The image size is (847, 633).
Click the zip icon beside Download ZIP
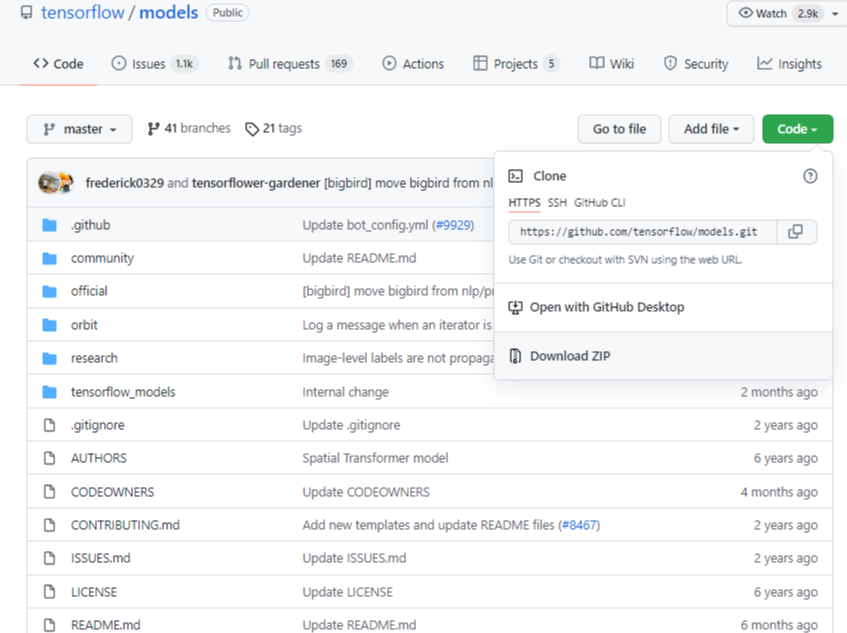coord(515,356)
